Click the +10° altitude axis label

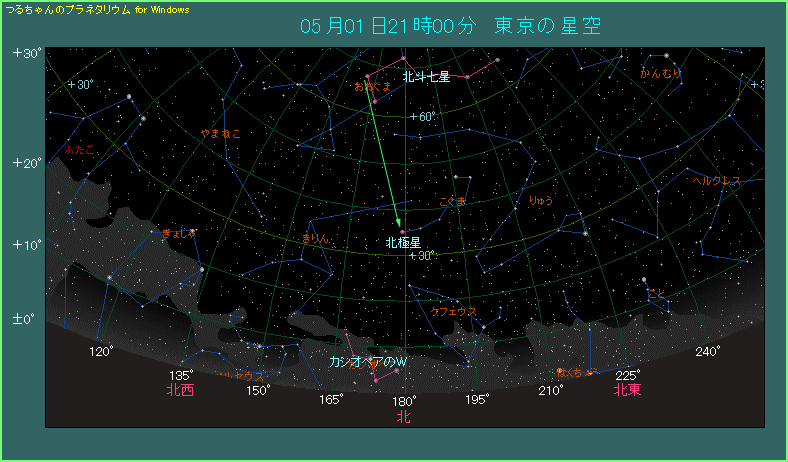[28, 245]
